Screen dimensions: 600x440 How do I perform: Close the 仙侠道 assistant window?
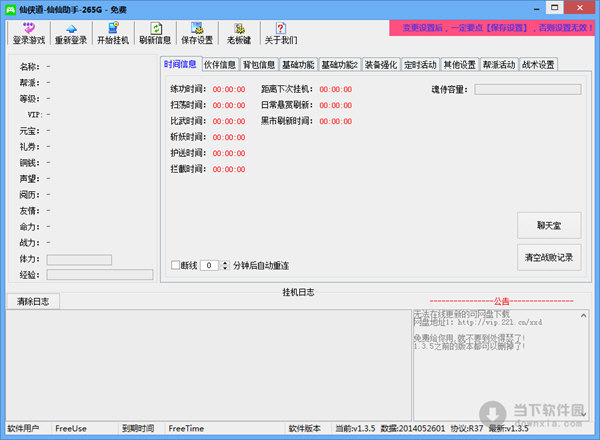pyautogui.click(x=580, y=8)
